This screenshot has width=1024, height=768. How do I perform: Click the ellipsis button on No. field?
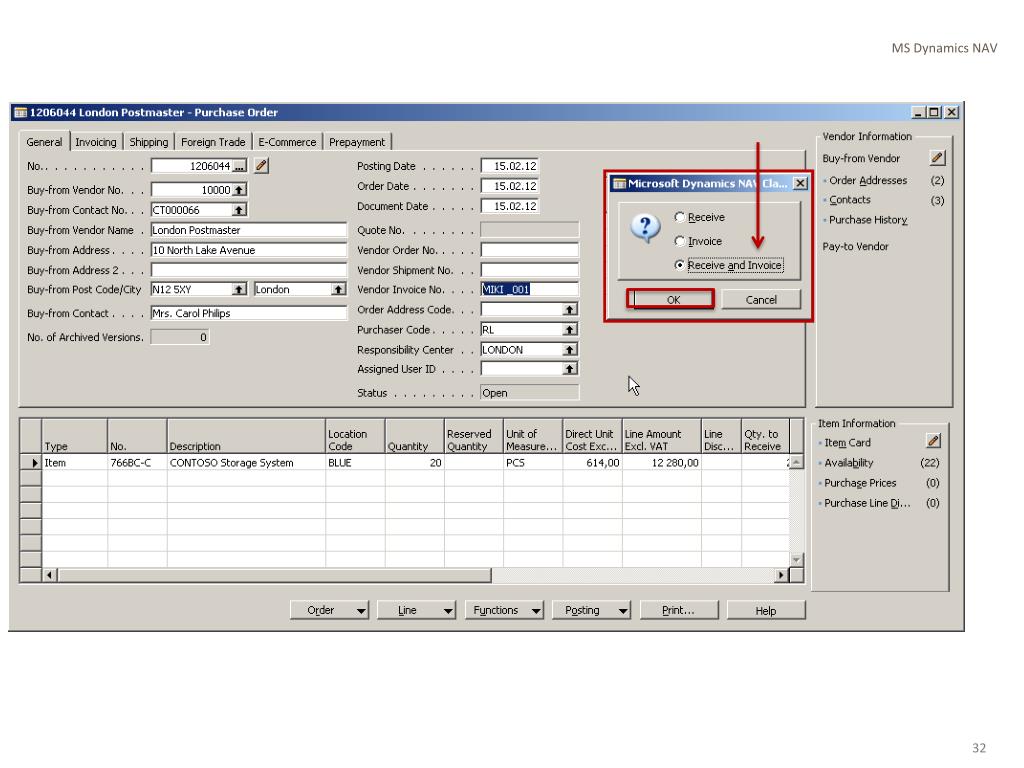point(240,167)
